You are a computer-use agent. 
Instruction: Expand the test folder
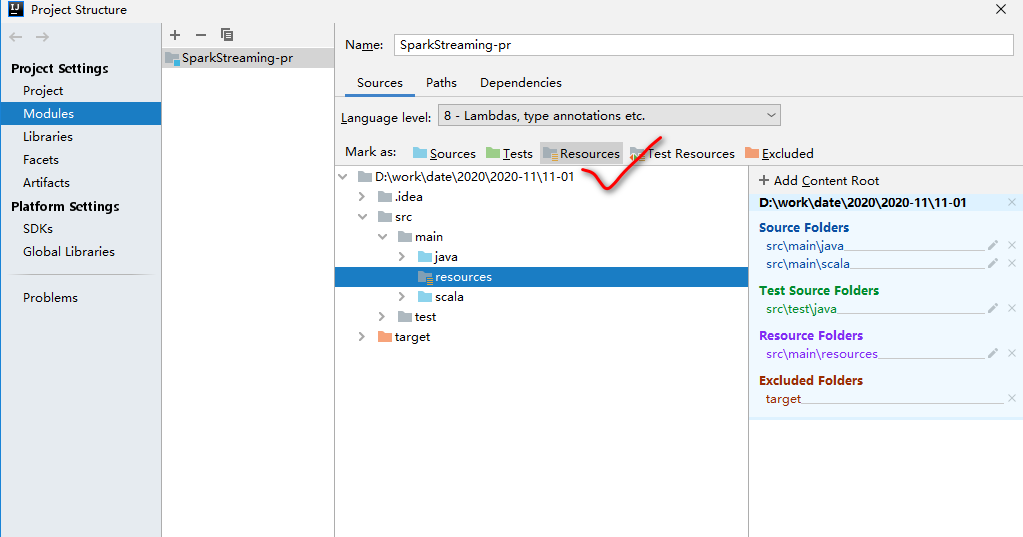(x=382, y=317)
